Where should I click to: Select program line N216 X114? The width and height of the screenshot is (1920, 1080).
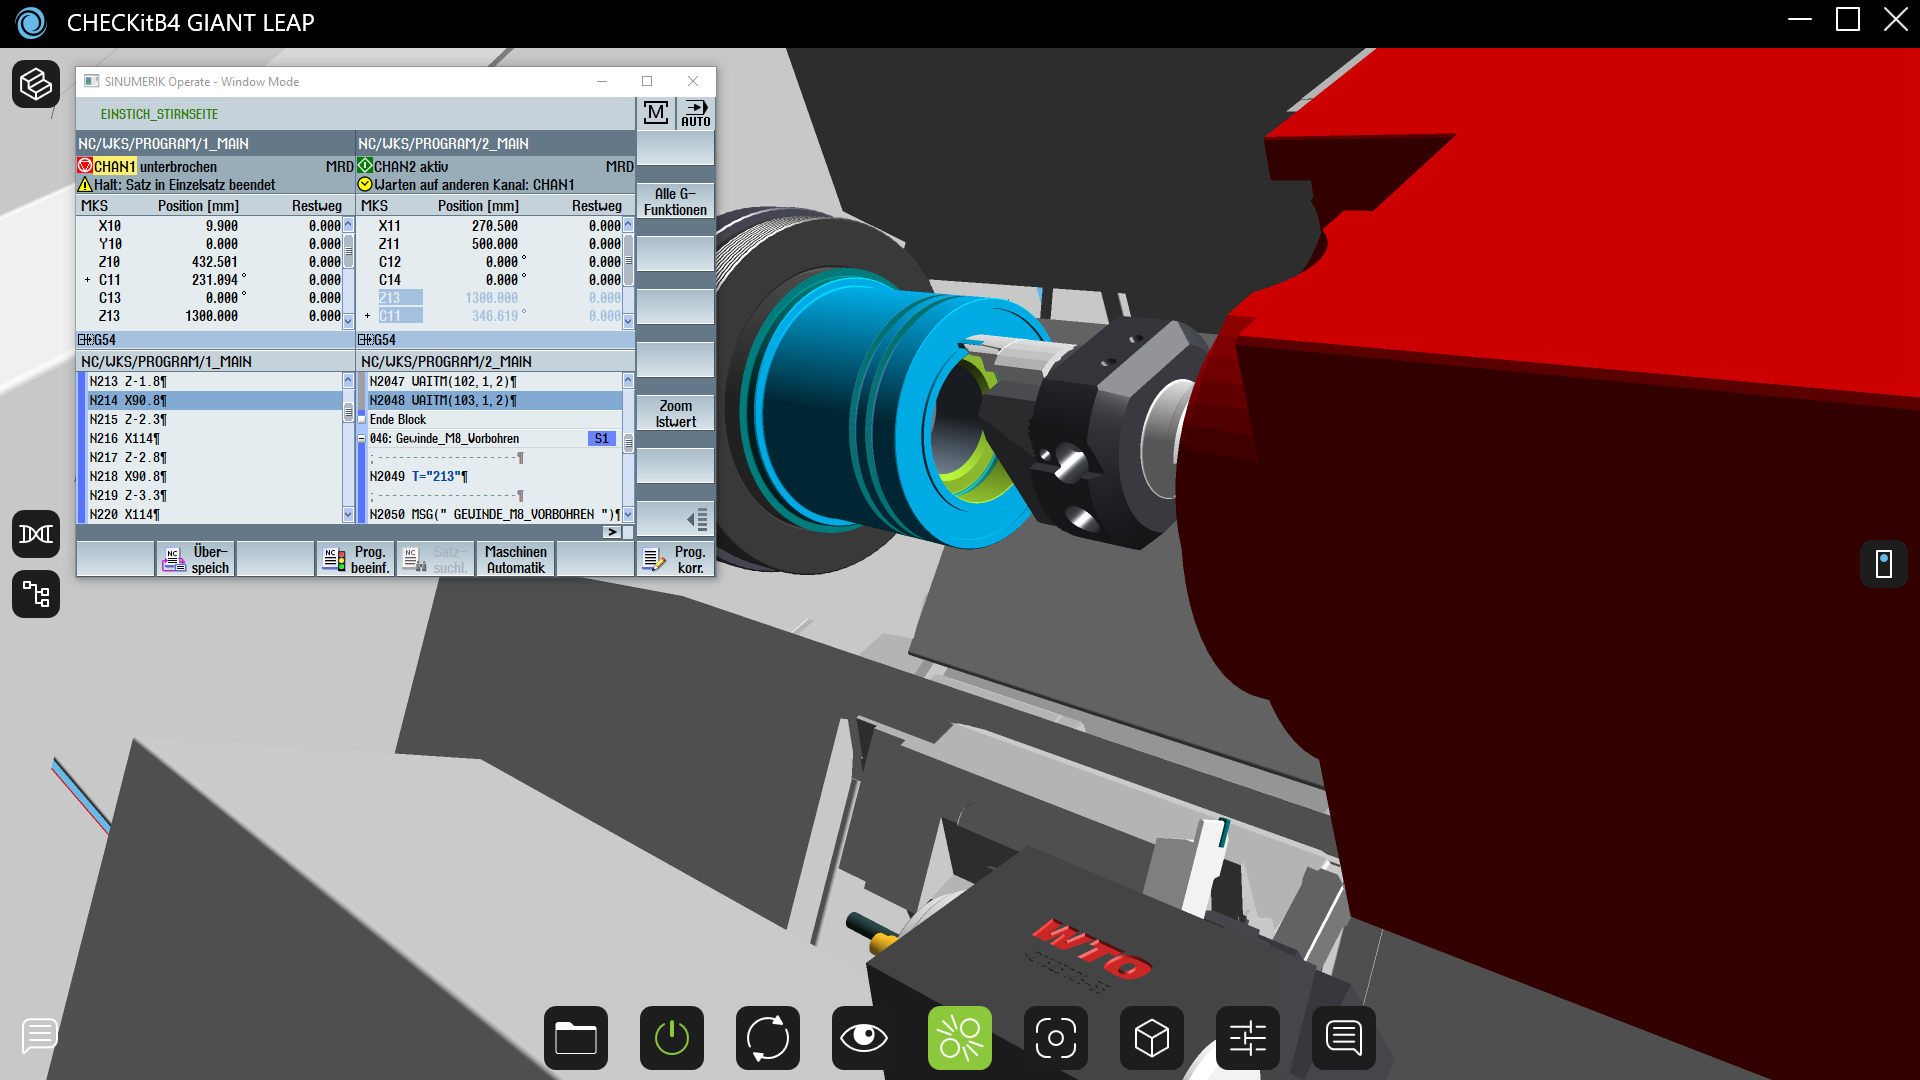tap(213, 438)
